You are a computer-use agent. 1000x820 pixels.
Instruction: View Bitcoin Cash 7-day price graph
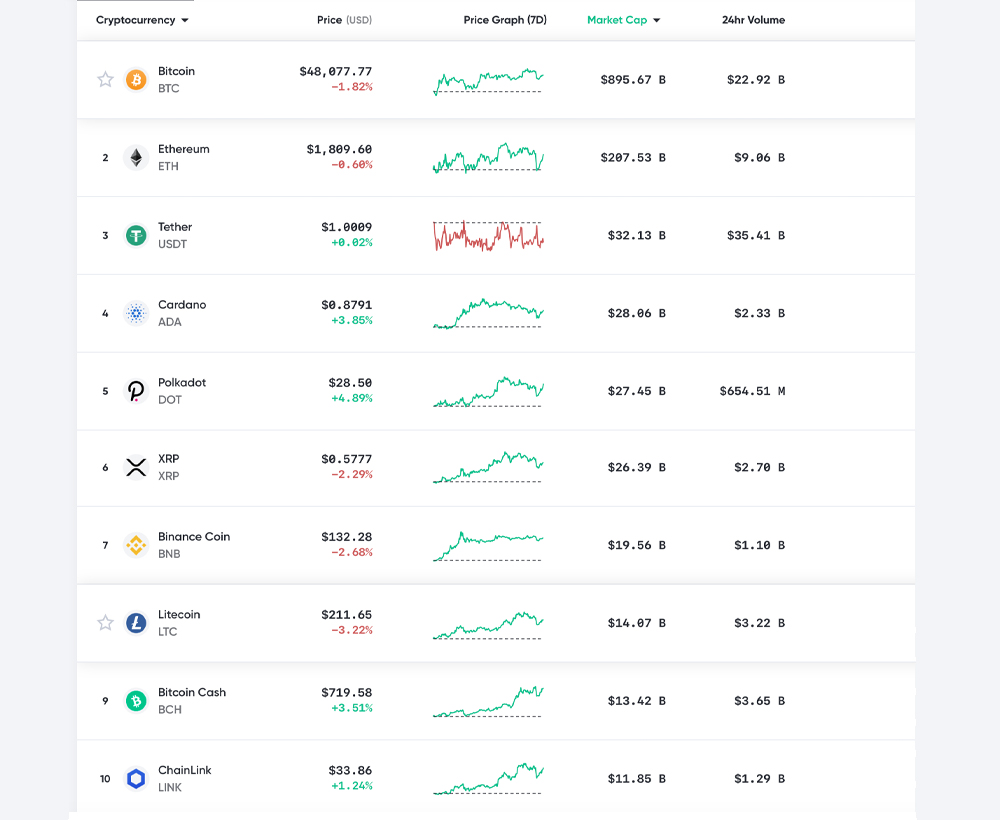coord(488,701)
